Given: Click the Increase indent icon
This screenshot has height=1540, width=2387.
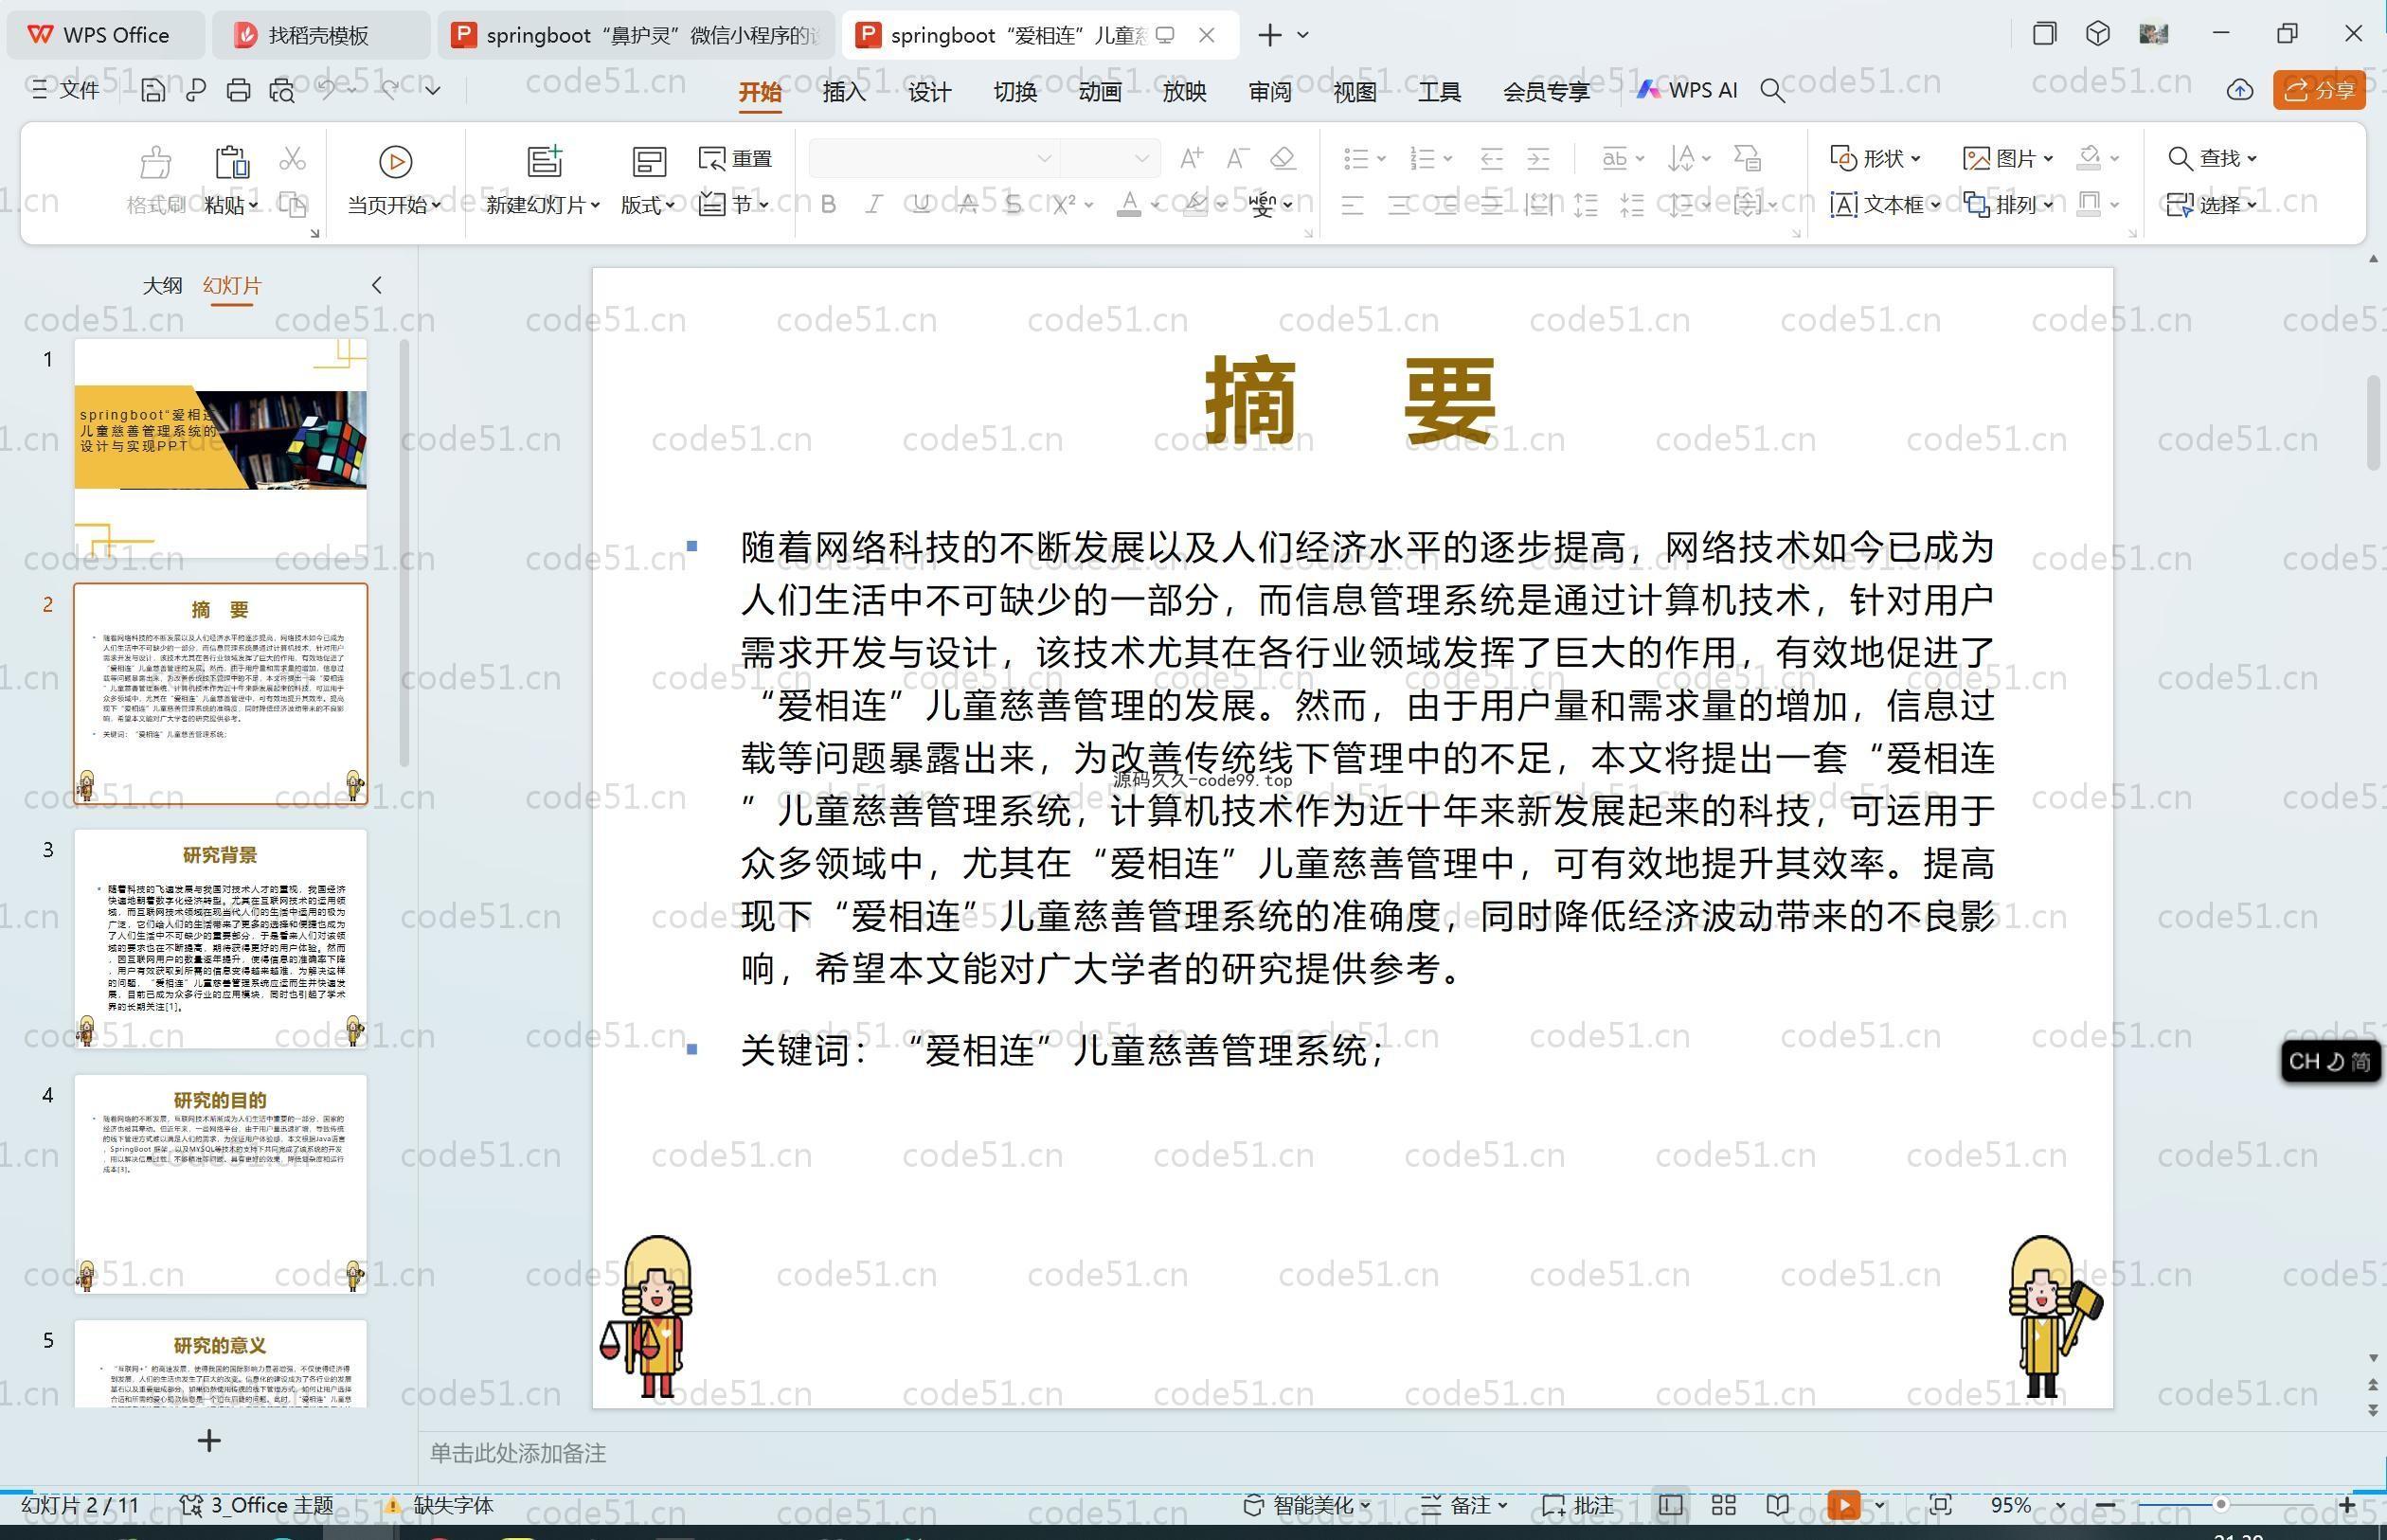Looking at the screenshot, I should coord(1538,158).
